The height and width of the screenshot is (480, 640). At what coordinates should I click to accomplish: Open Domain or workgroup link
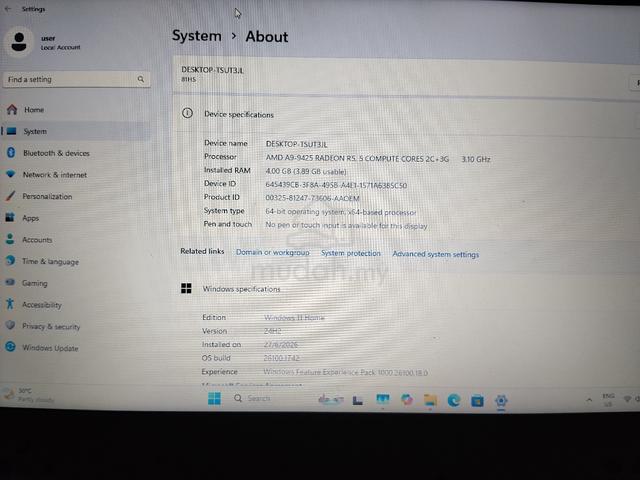click(x=273, y=252)
